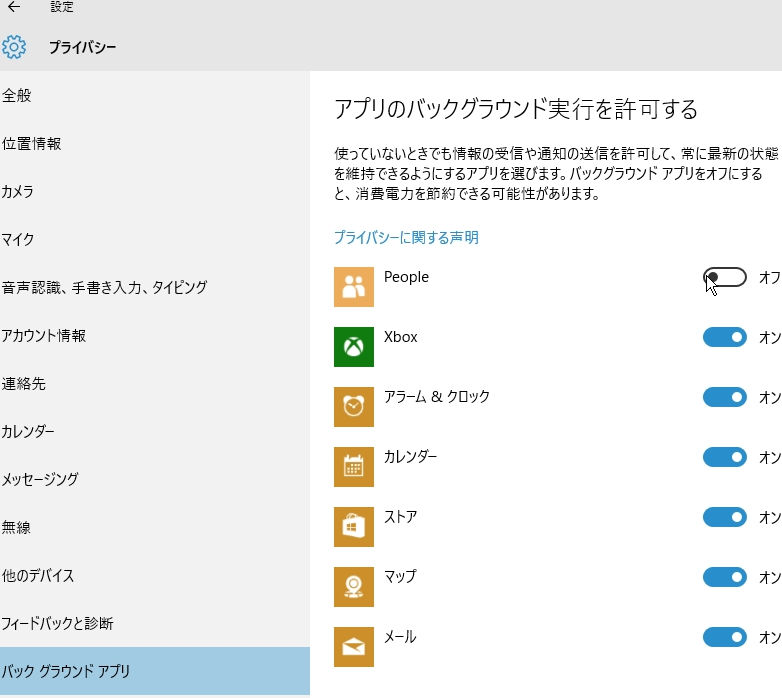Select フィードバックと診断
The height and width of the screenshot is (698, 782).
point(155,623)
